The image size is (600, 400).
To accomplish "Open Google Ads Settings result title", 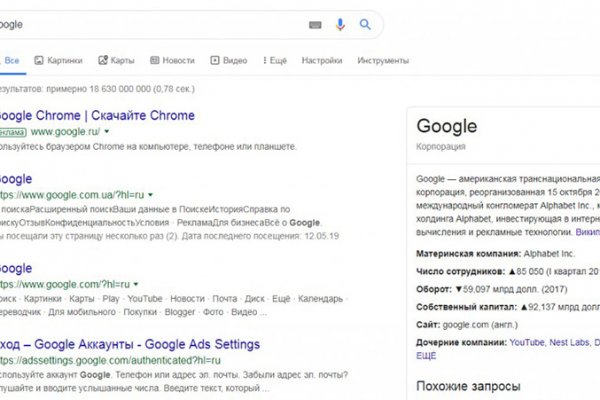I will 130,343.
